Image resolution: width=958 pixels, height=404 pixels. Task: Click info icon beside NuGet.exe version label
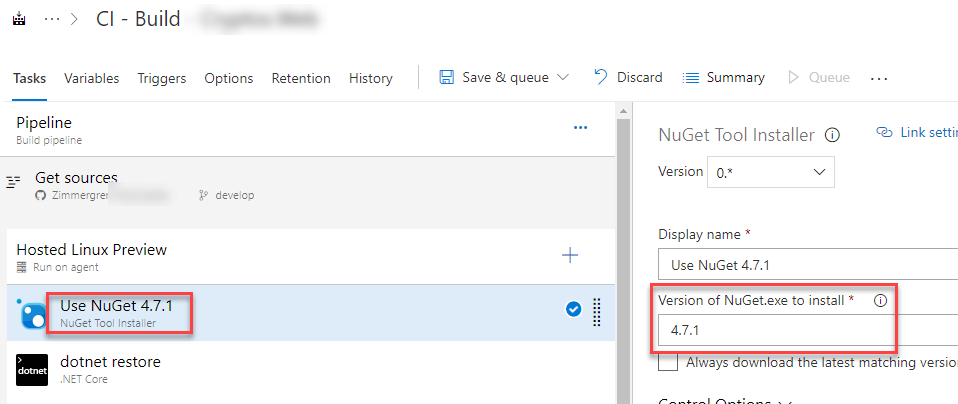881,300
